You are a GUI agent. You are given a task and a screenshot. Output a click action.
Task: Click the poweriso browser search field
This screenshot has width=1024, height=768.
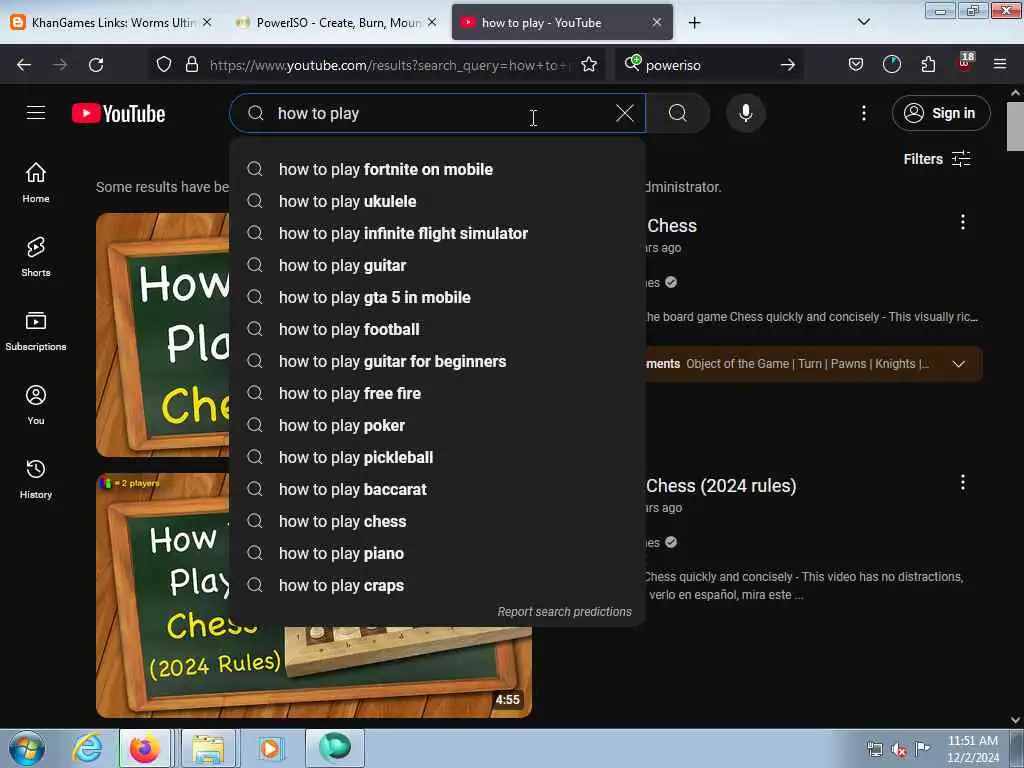point(708,65)
